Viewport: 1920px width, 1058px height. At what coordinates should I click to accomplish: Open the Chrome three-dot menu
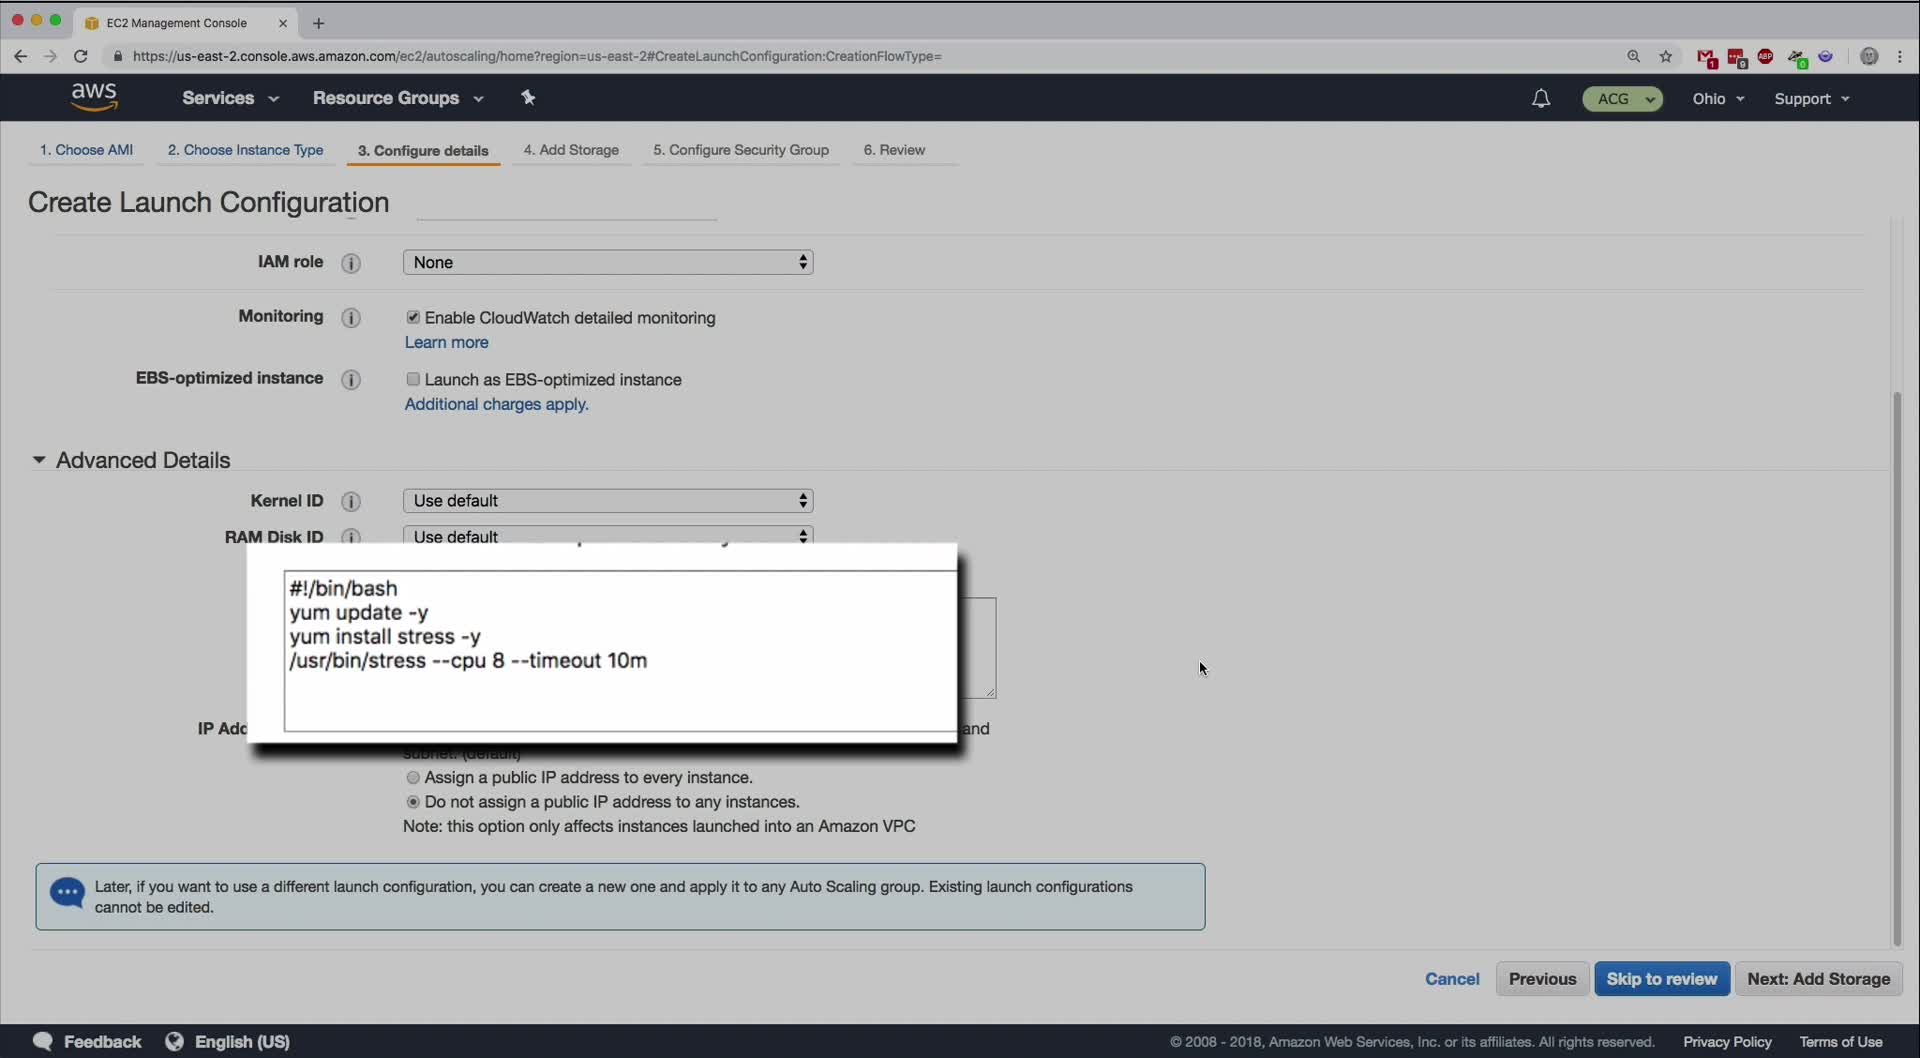[x=1900, y=56]
